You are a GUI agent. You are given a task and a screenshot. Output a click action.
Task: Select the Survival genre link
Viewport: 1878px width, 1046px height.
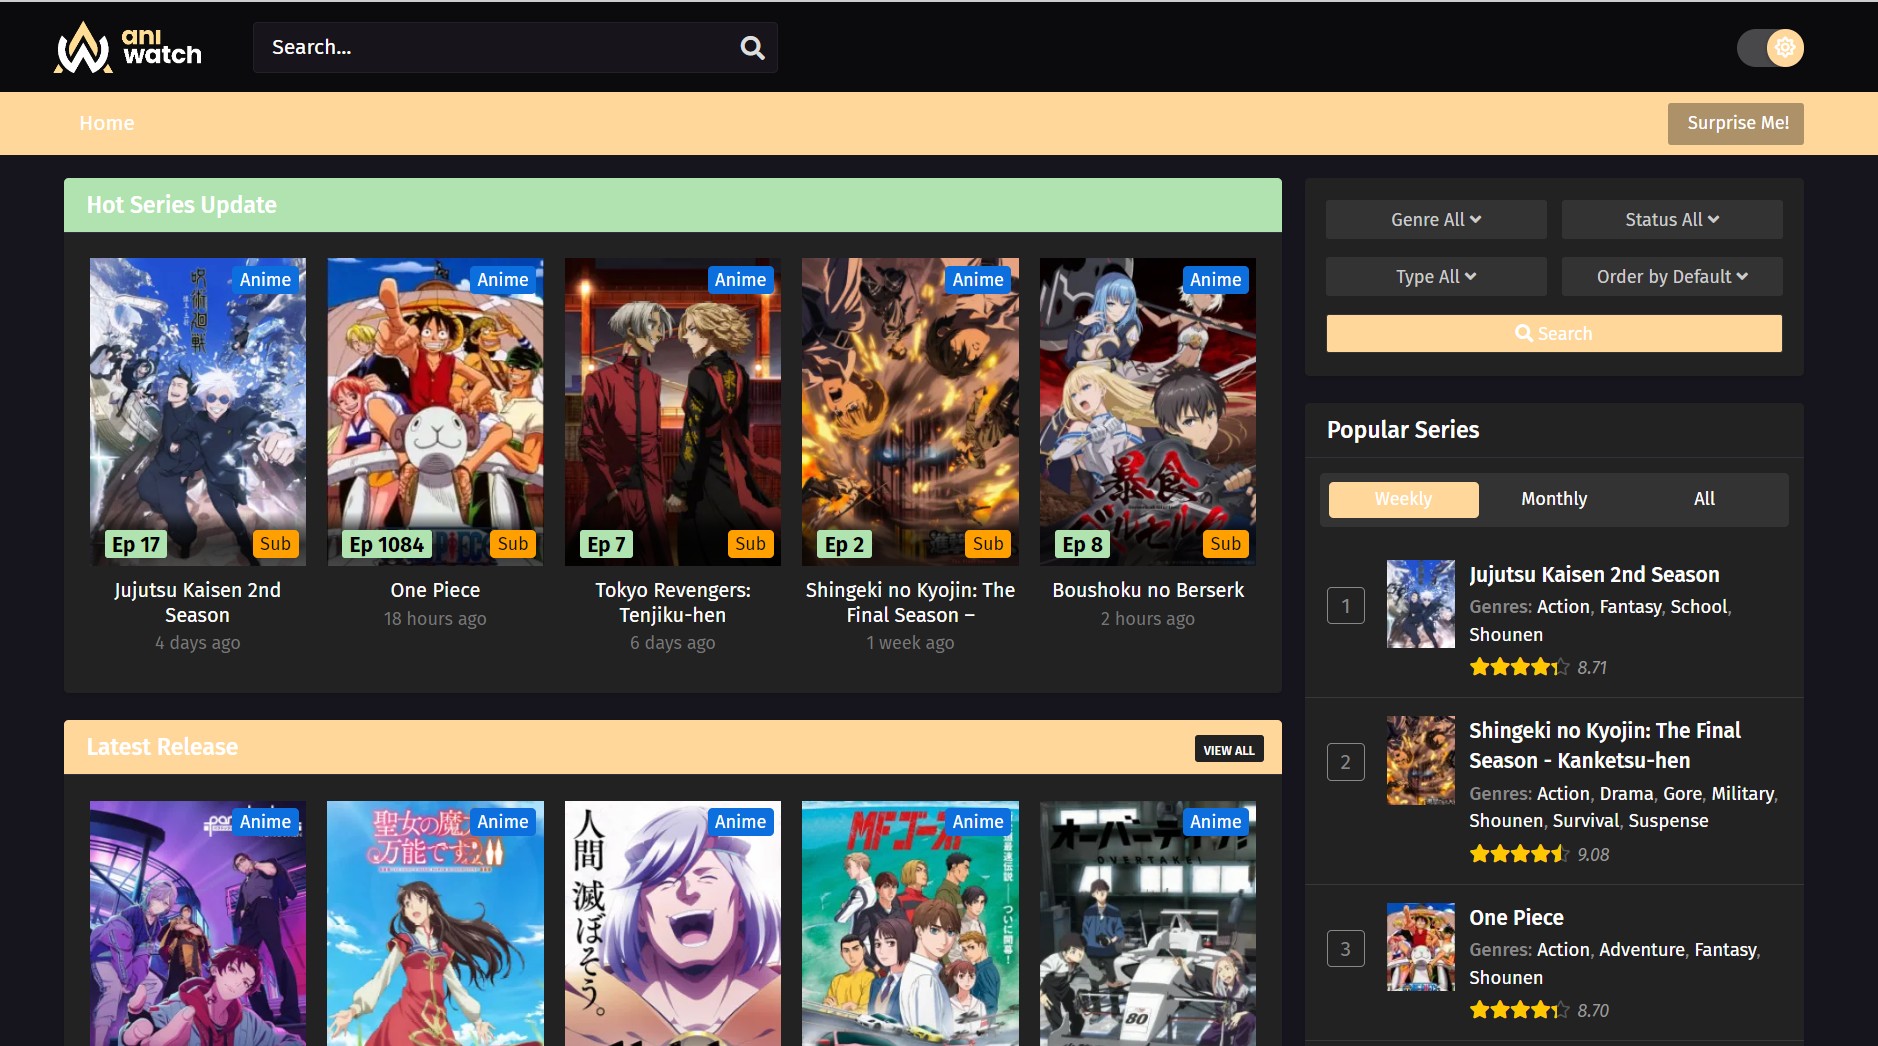tap(1586, 820)
